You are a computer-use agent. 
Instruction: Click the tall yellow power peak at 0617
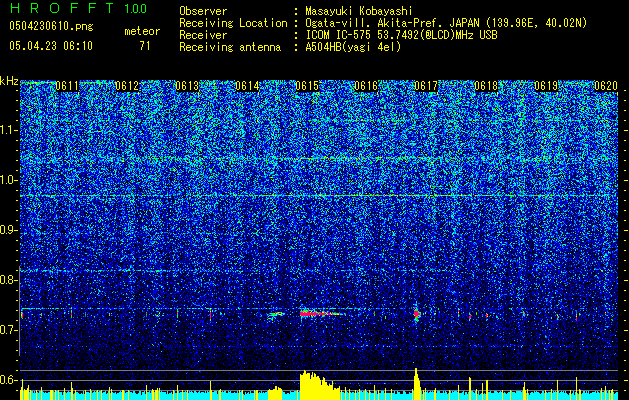point(417,384)
